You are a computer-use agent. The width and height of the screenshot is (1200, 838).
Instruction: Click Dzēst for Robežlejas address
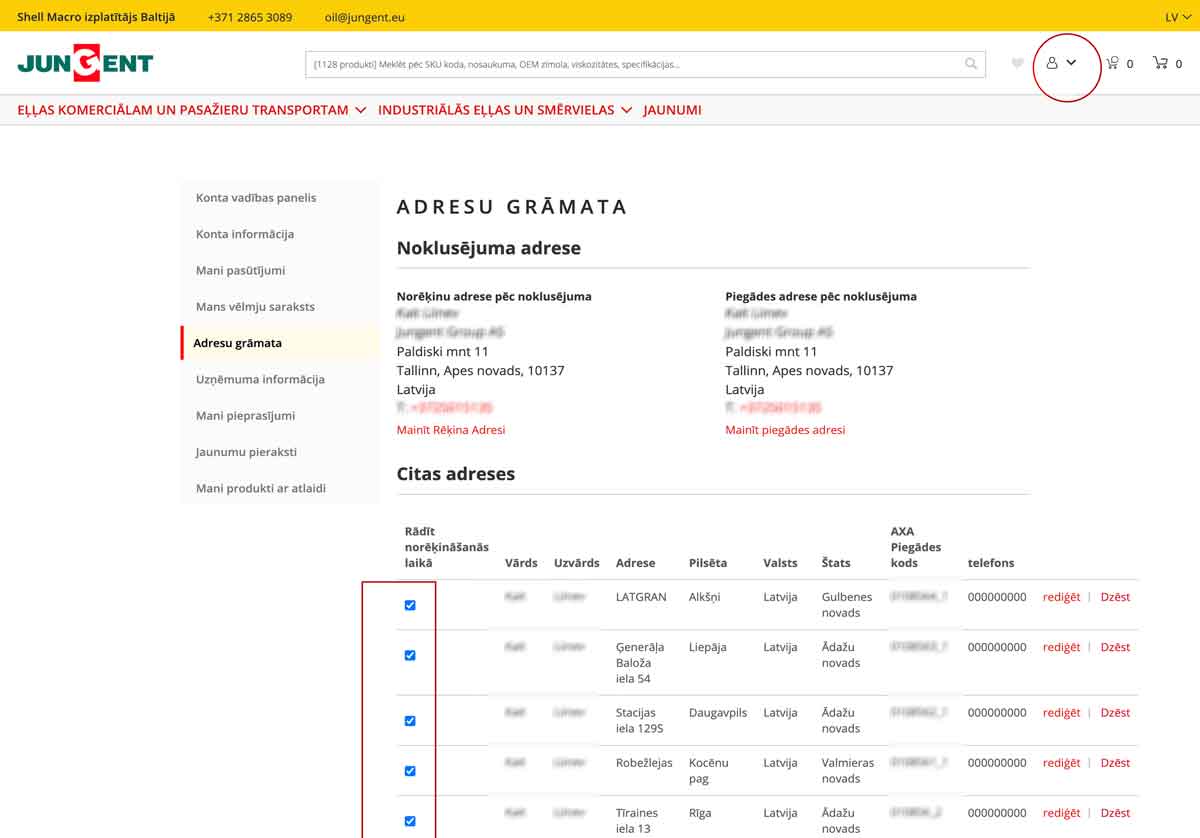click(1115, 763)
